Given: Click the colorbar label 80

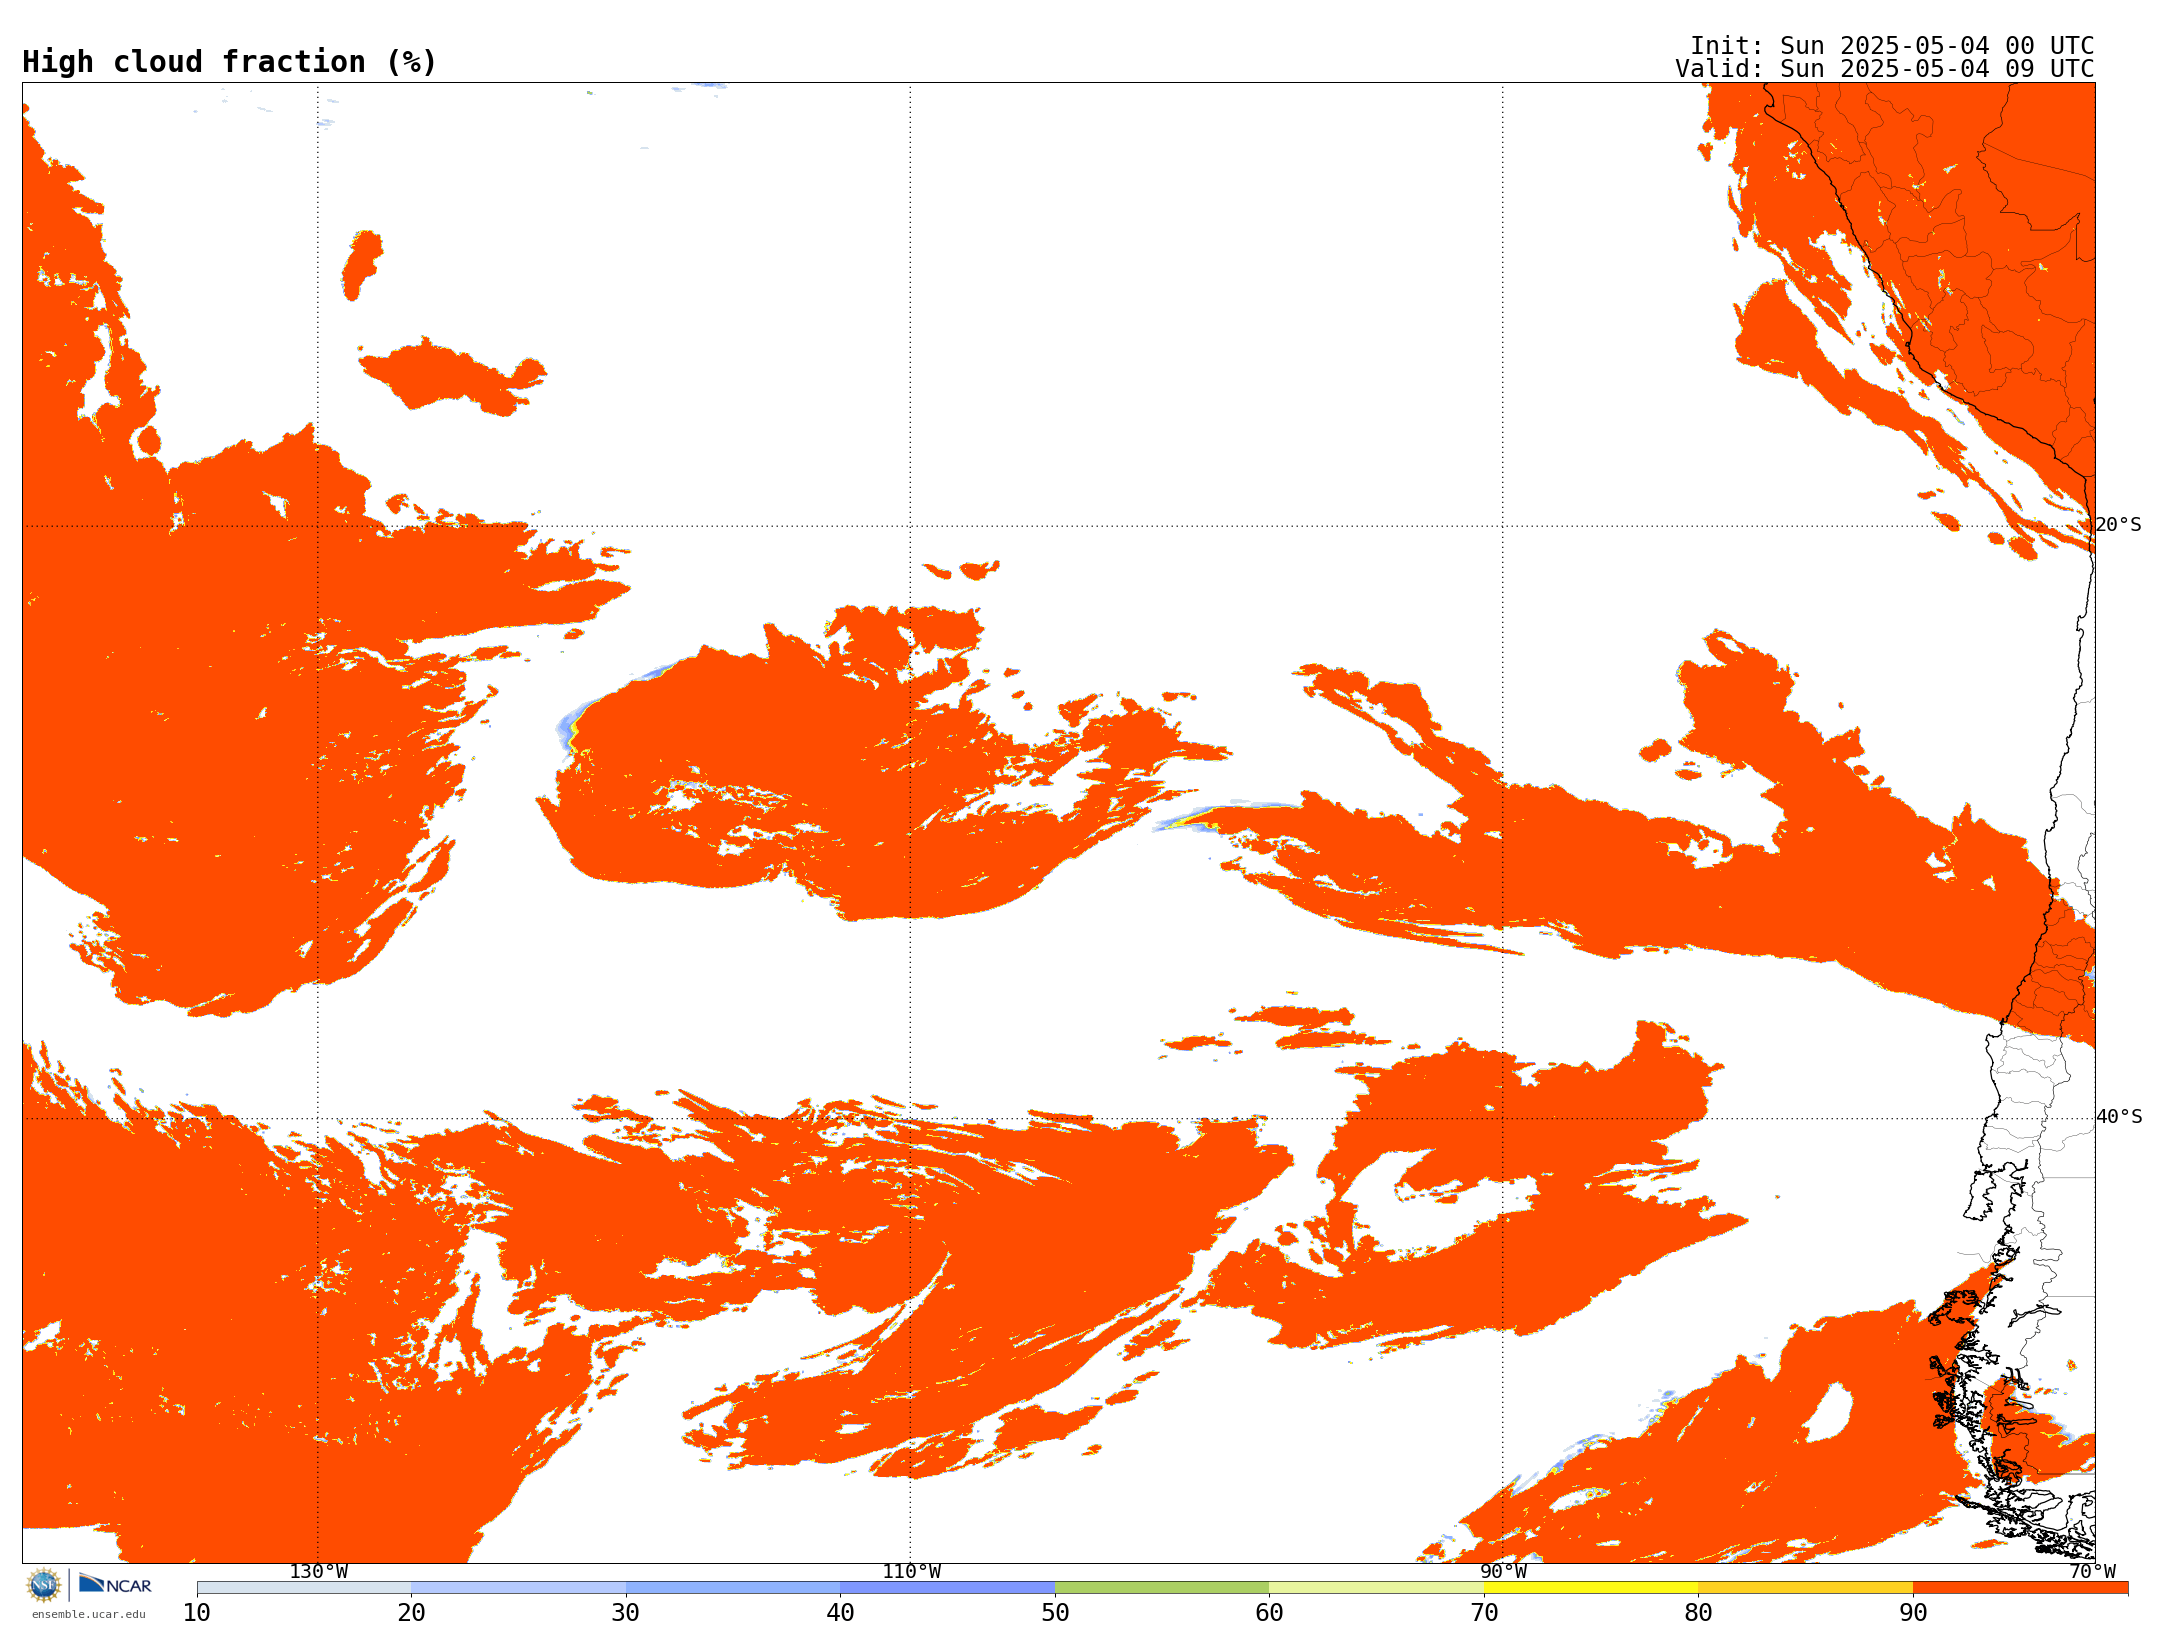Looking at the screenshot, I should click(x=1698, y=1613).
